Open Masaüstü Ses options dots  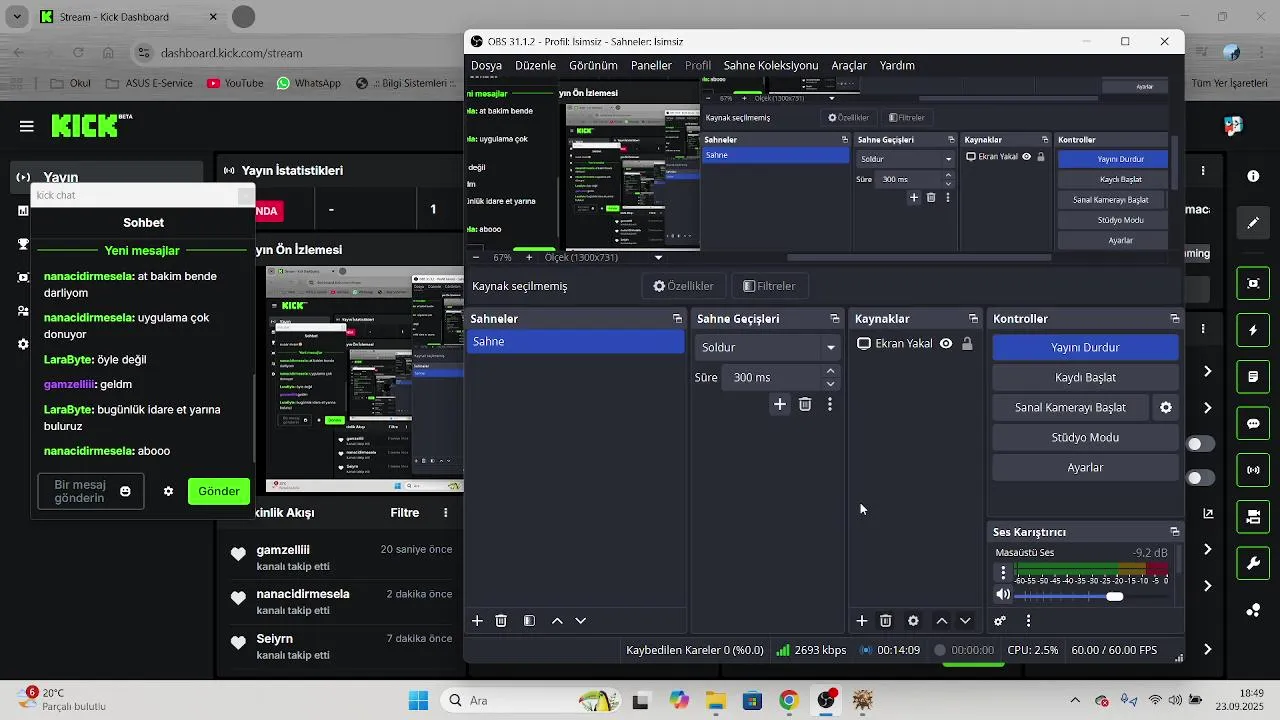pos(1003,573)
